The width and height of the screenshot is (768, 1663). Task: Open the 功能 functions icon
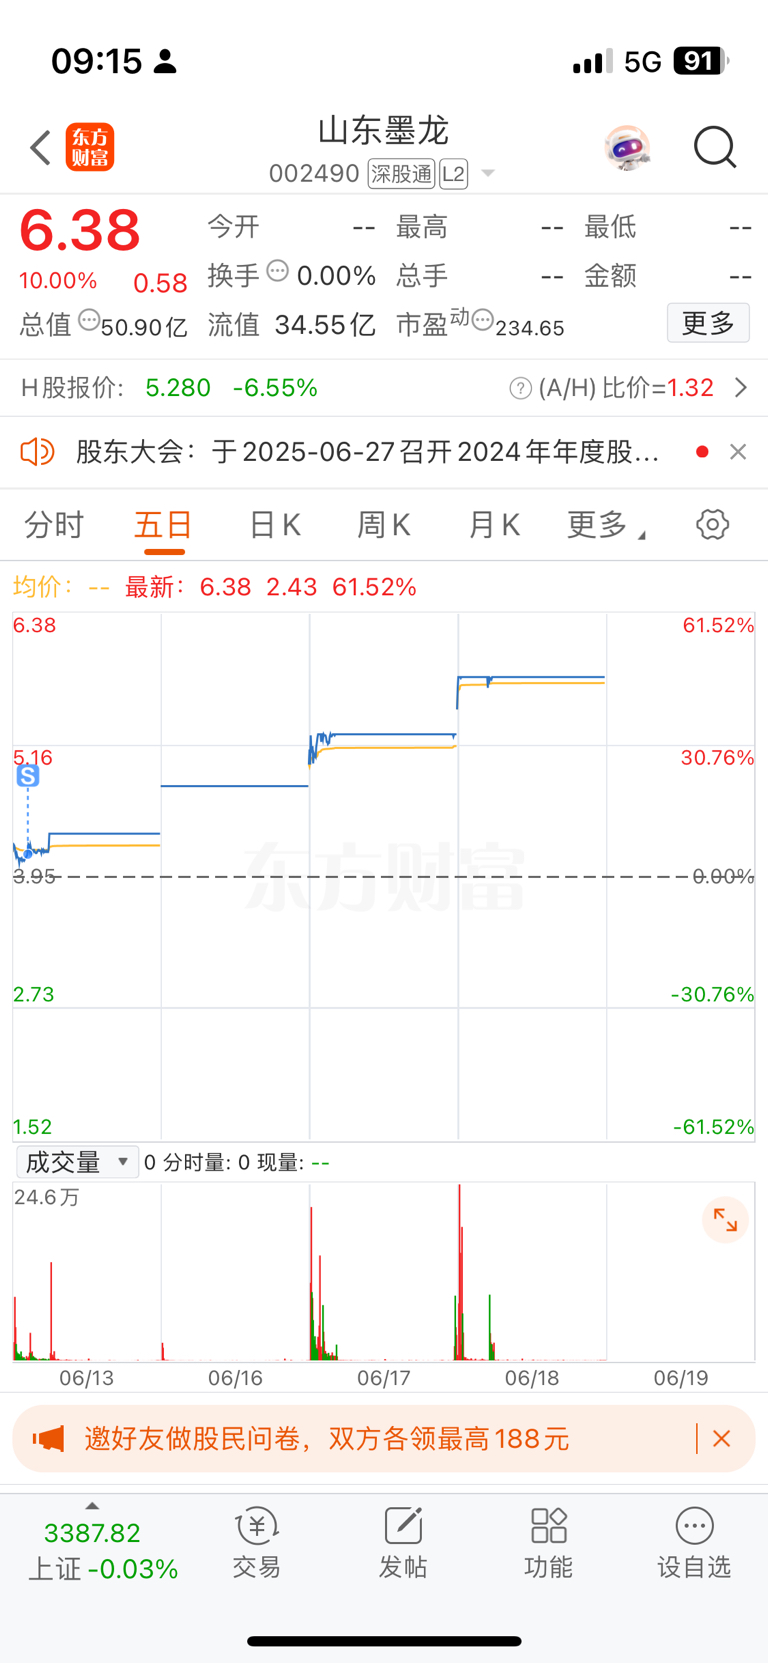point(549,1543)
